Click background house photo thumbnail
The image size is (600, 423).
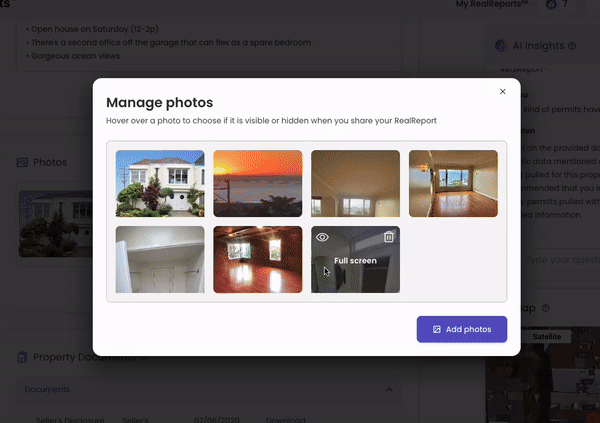point(55,224)
